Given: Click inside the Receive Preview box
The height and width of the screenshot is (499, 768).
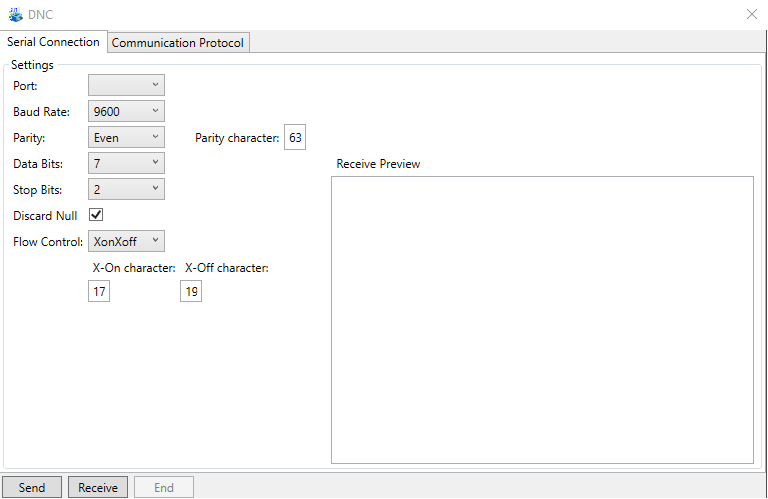Looking at the screenshot, I should coord(542,320).
